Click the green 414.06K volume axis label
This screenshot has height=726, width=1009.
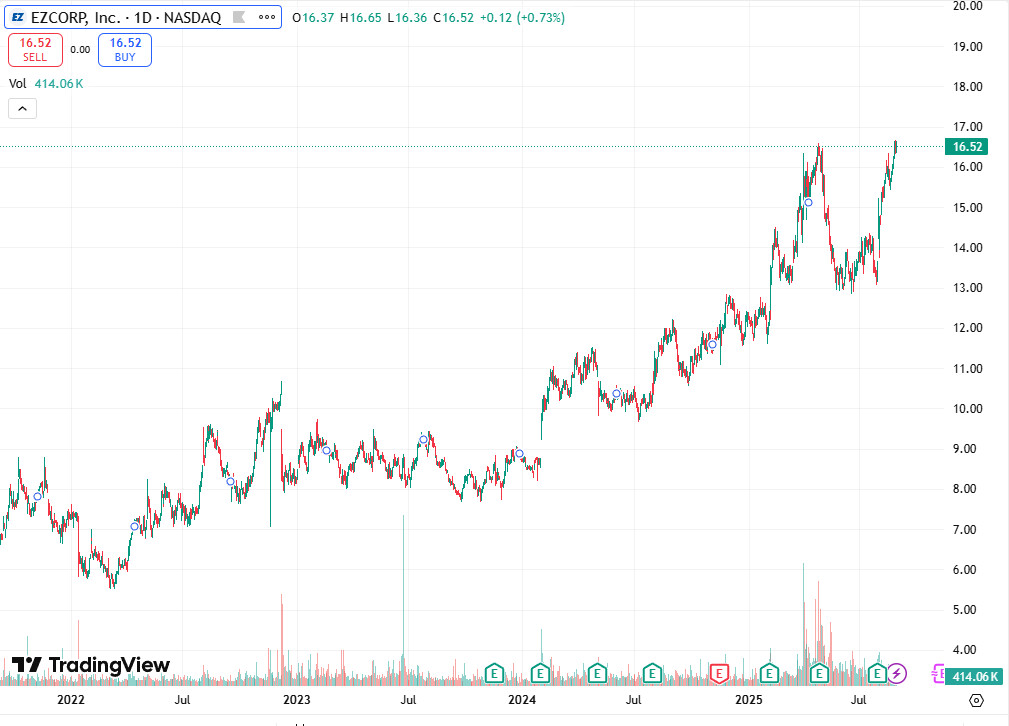click(x=974, y=676)
